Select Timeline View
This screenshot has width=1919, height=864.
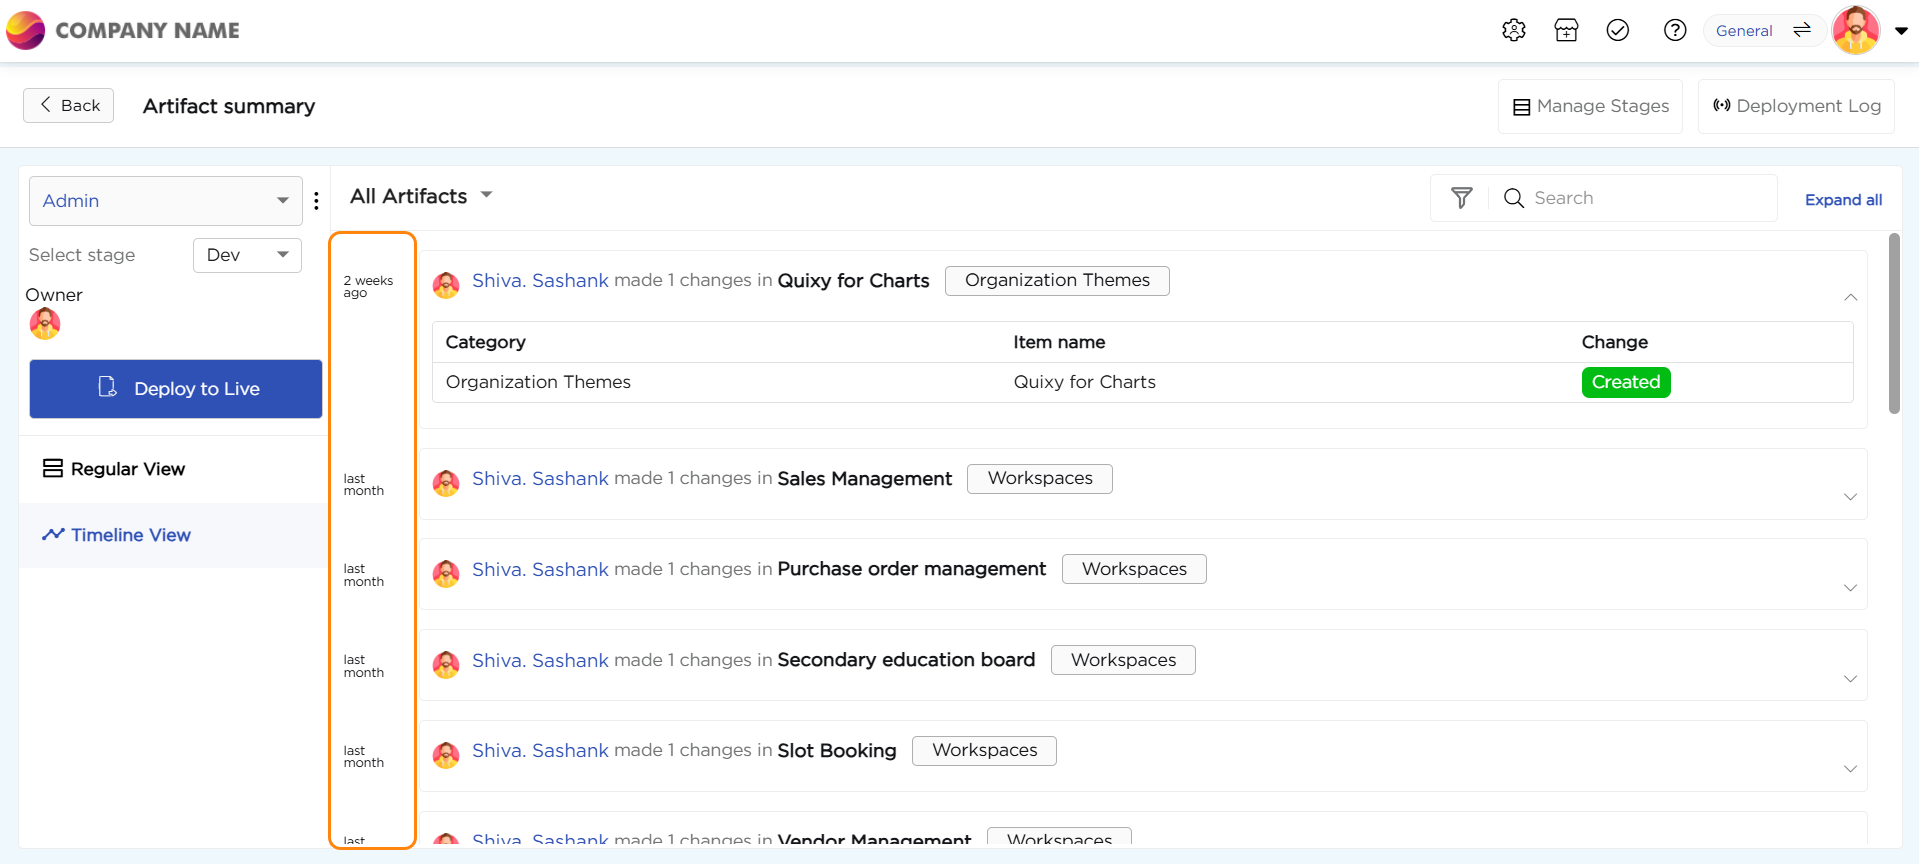tap(117, 535)
